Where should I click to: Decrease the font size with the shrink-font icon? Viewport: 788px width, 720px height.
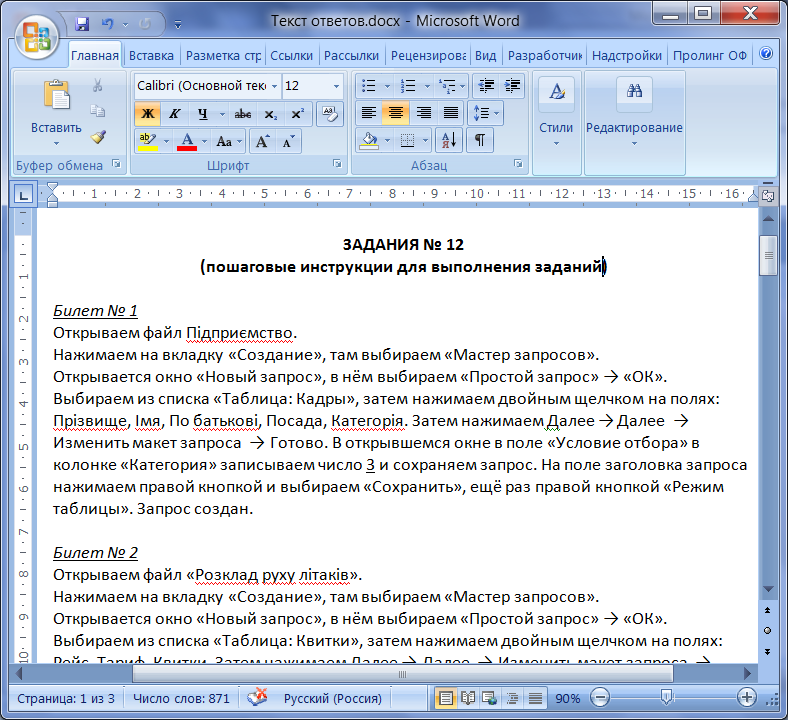(x=288, y=141)
